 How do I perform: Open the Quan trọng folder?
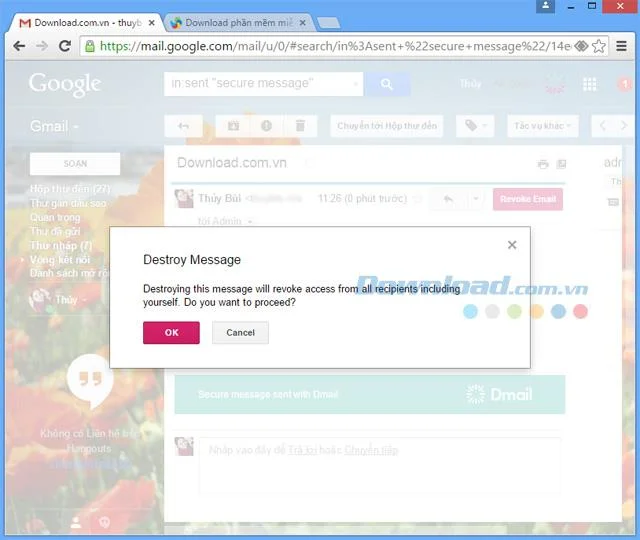[55, 218]
